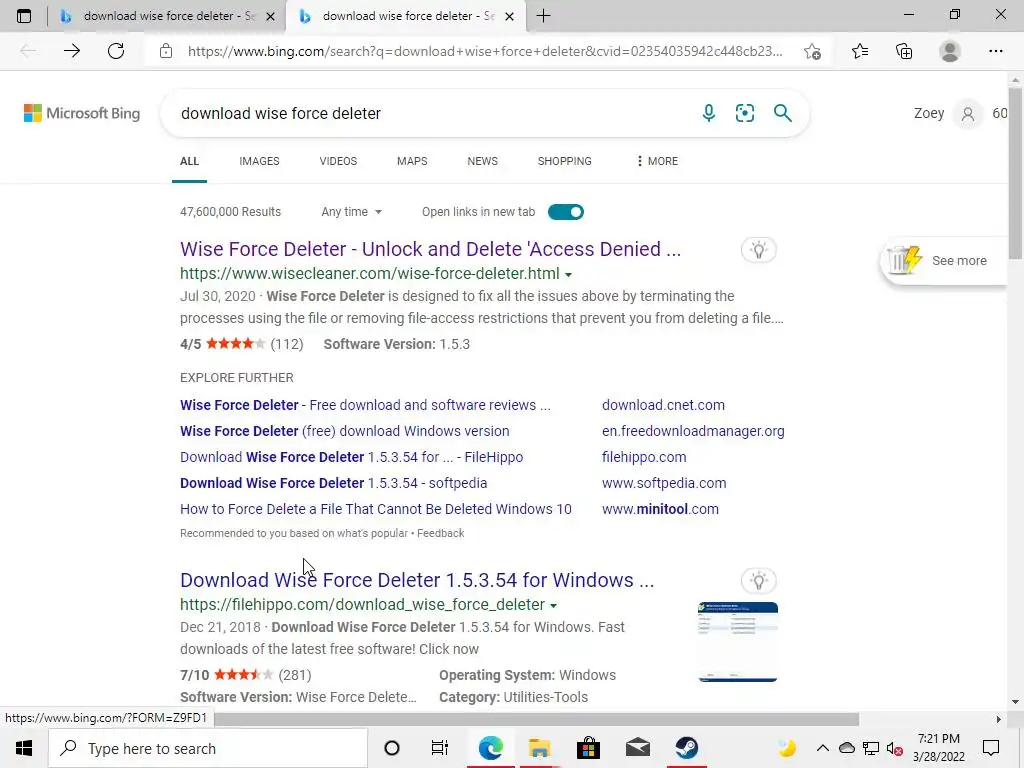
Task: Open Microsoft Store from the taskbar
Action: (588, 748)
